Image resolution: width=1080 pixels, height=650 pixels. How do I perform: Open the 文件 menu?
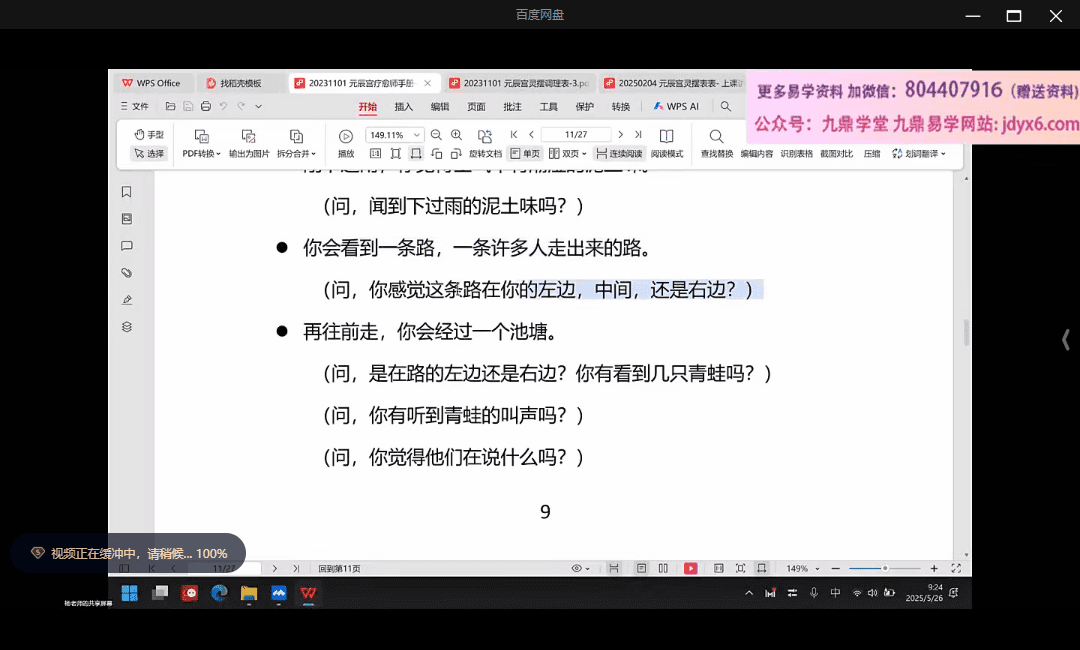(x=135, y=106)
